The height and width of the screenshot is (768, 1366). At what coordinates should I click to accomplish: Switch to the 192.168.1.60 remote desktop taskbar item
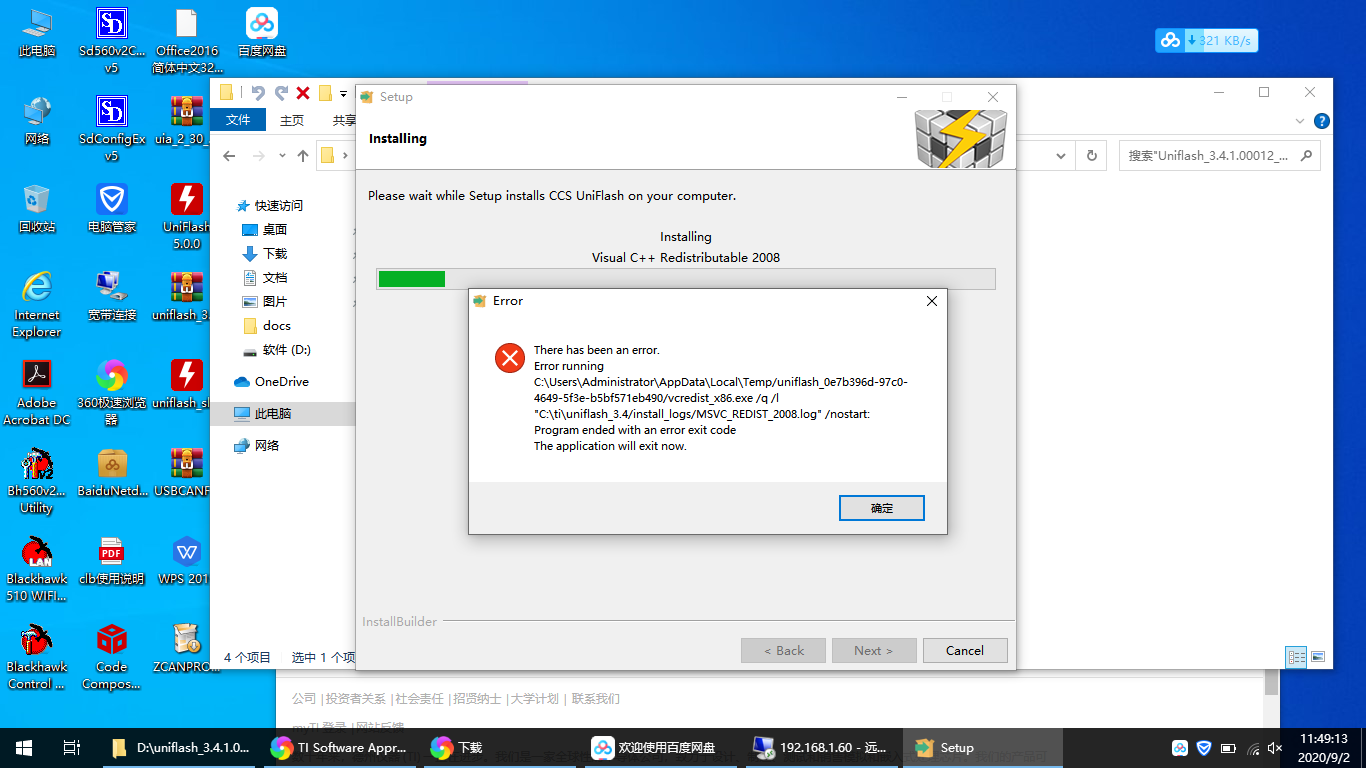point(820,748)
